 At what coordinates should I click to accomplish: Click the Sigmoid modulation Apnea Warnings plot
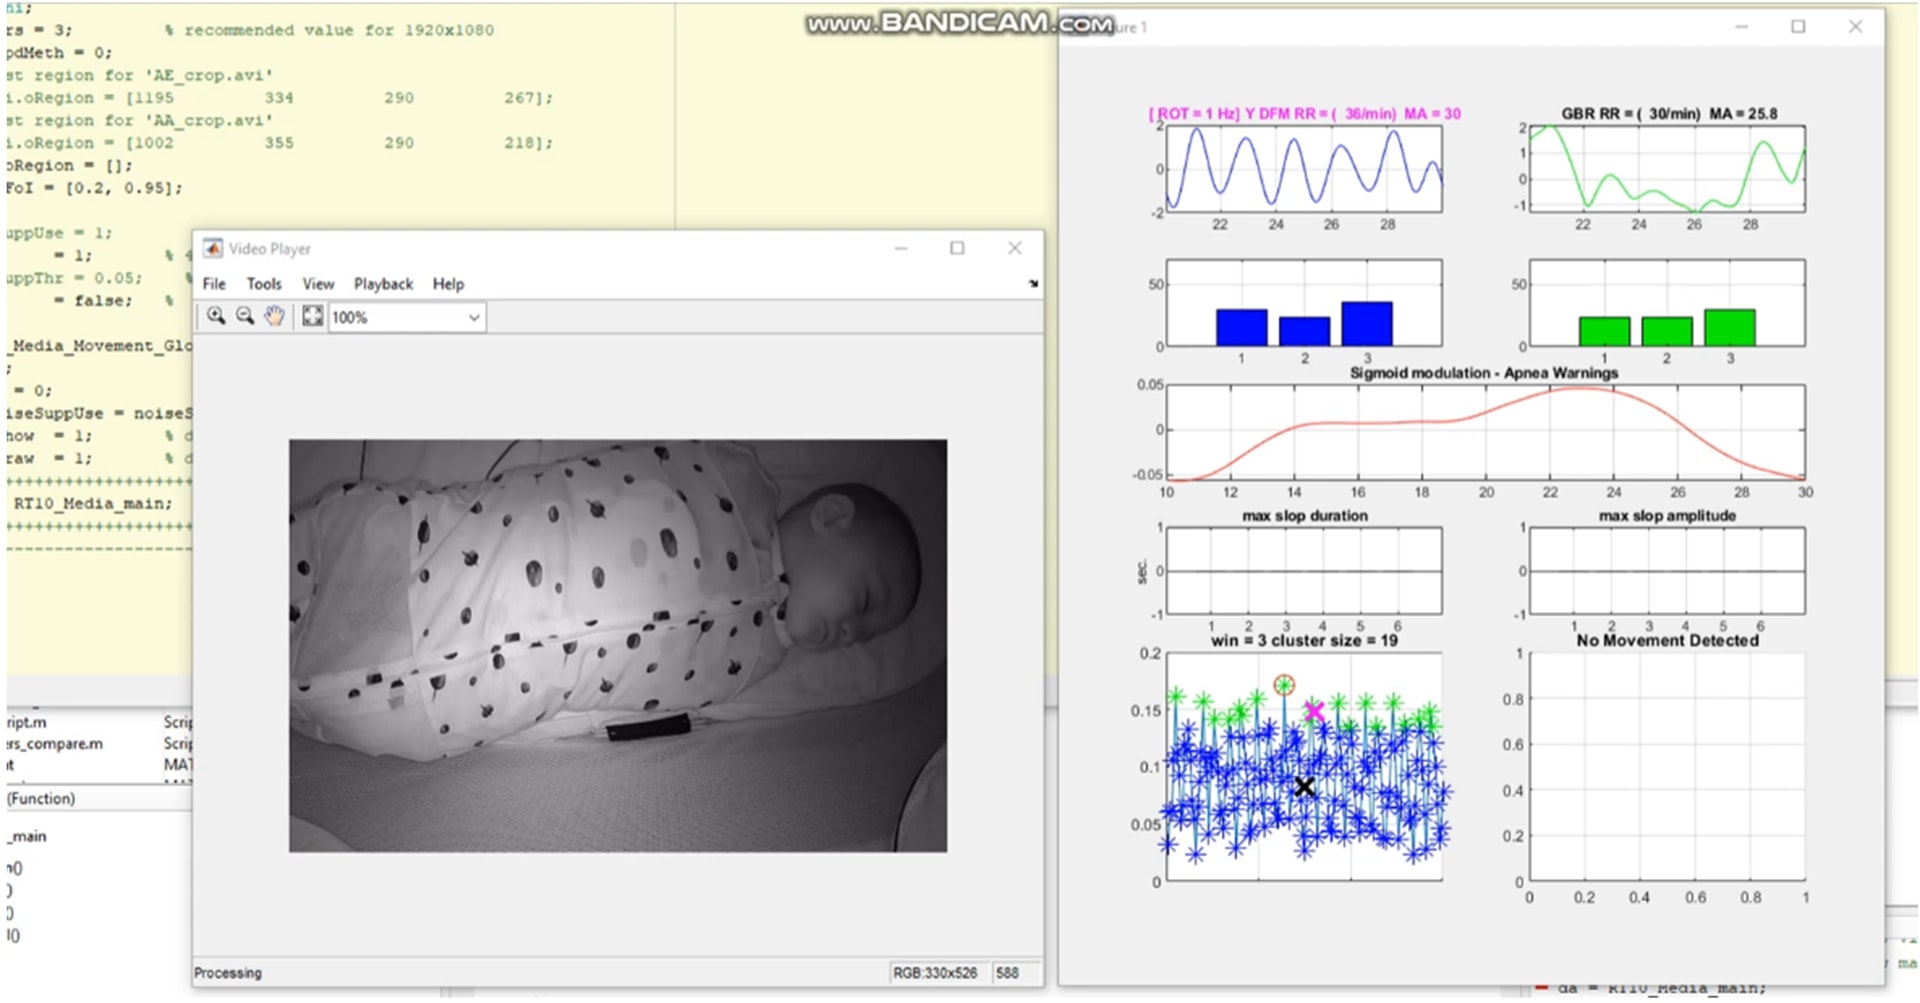[1485, 433]
